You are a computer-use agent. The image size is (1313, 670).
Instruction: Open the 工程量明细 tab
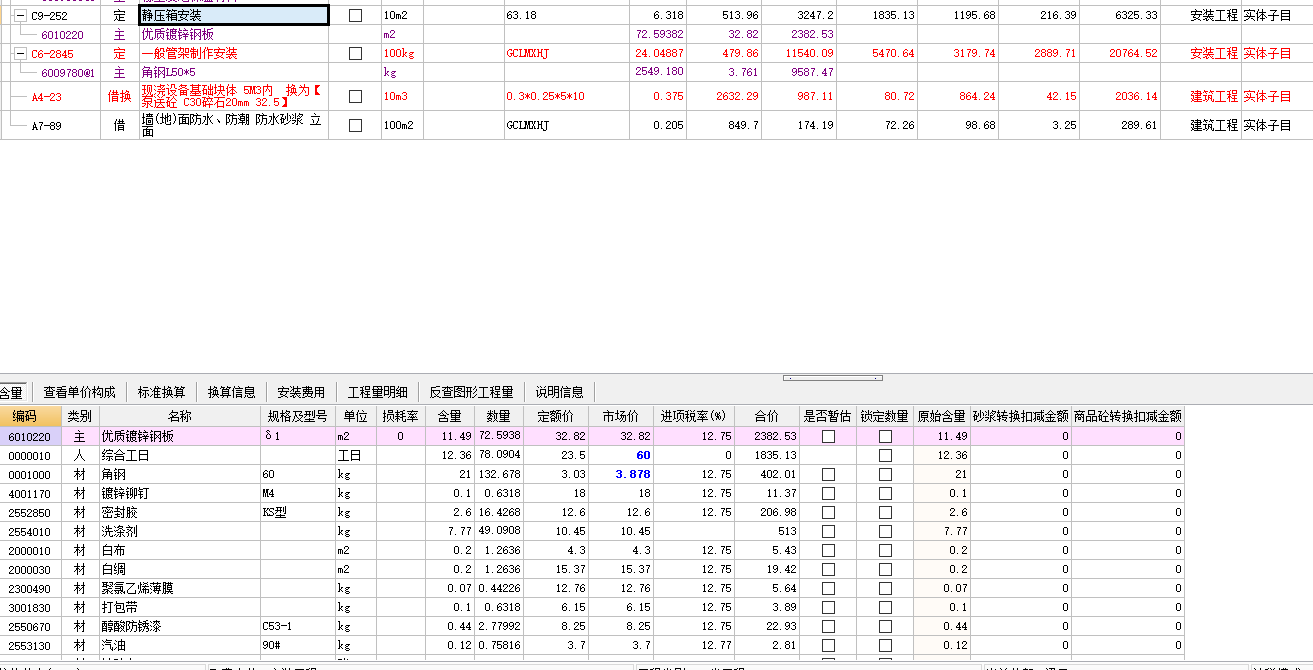click(378, 392)
